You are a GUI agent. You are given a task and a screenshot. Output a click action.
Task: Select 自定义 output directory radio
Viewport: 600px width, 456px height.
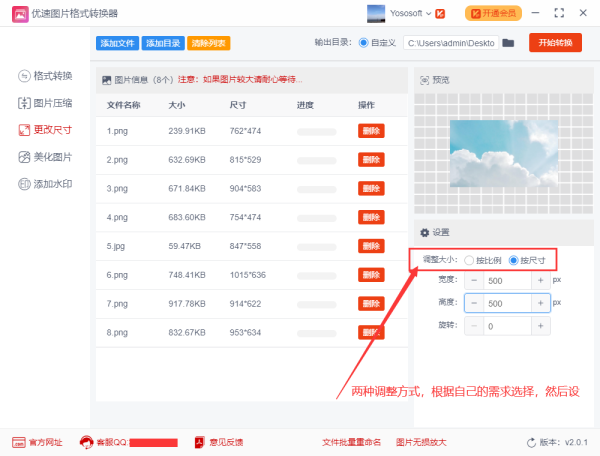pyautogui.click(x=363, y=43)
